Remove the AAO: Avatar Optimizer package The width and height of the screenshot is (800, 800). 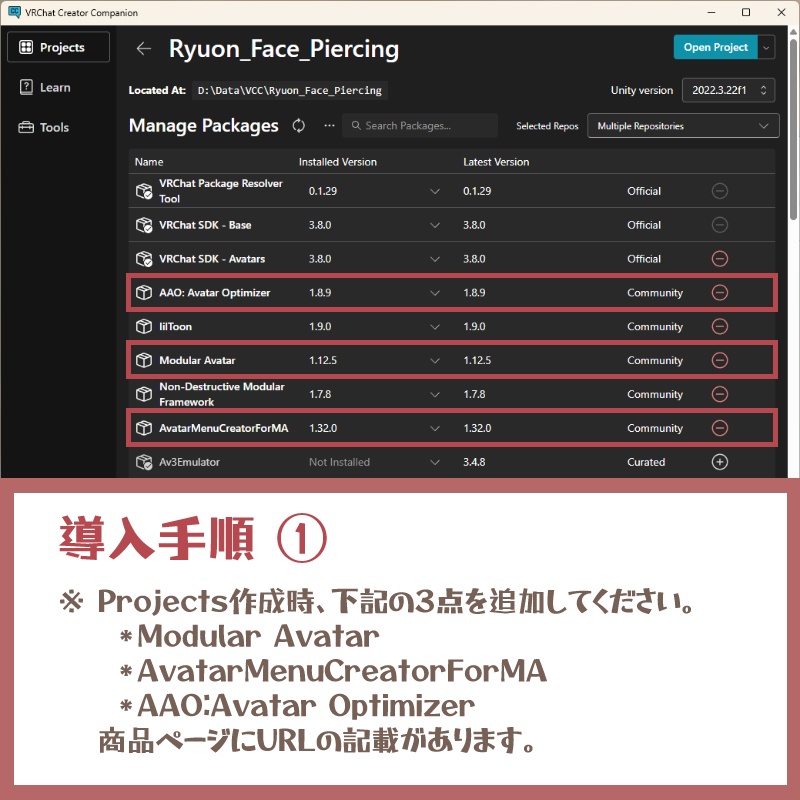point(719,293)
